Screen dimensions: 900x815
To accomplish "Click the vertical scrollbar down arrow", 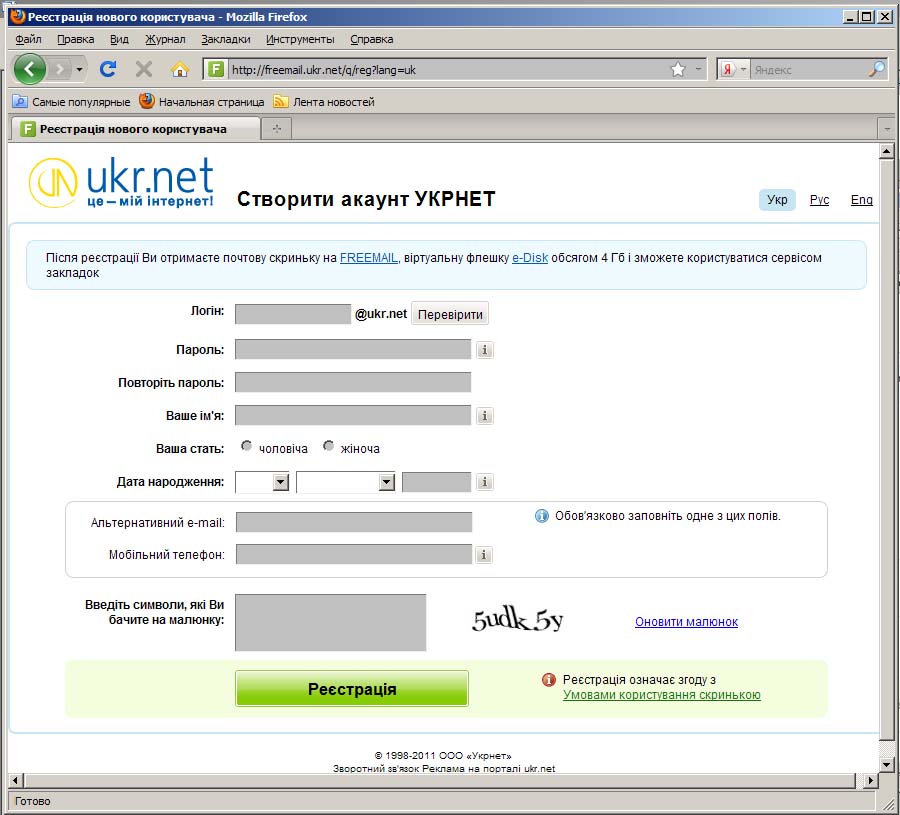I will (x=886, y=765).
